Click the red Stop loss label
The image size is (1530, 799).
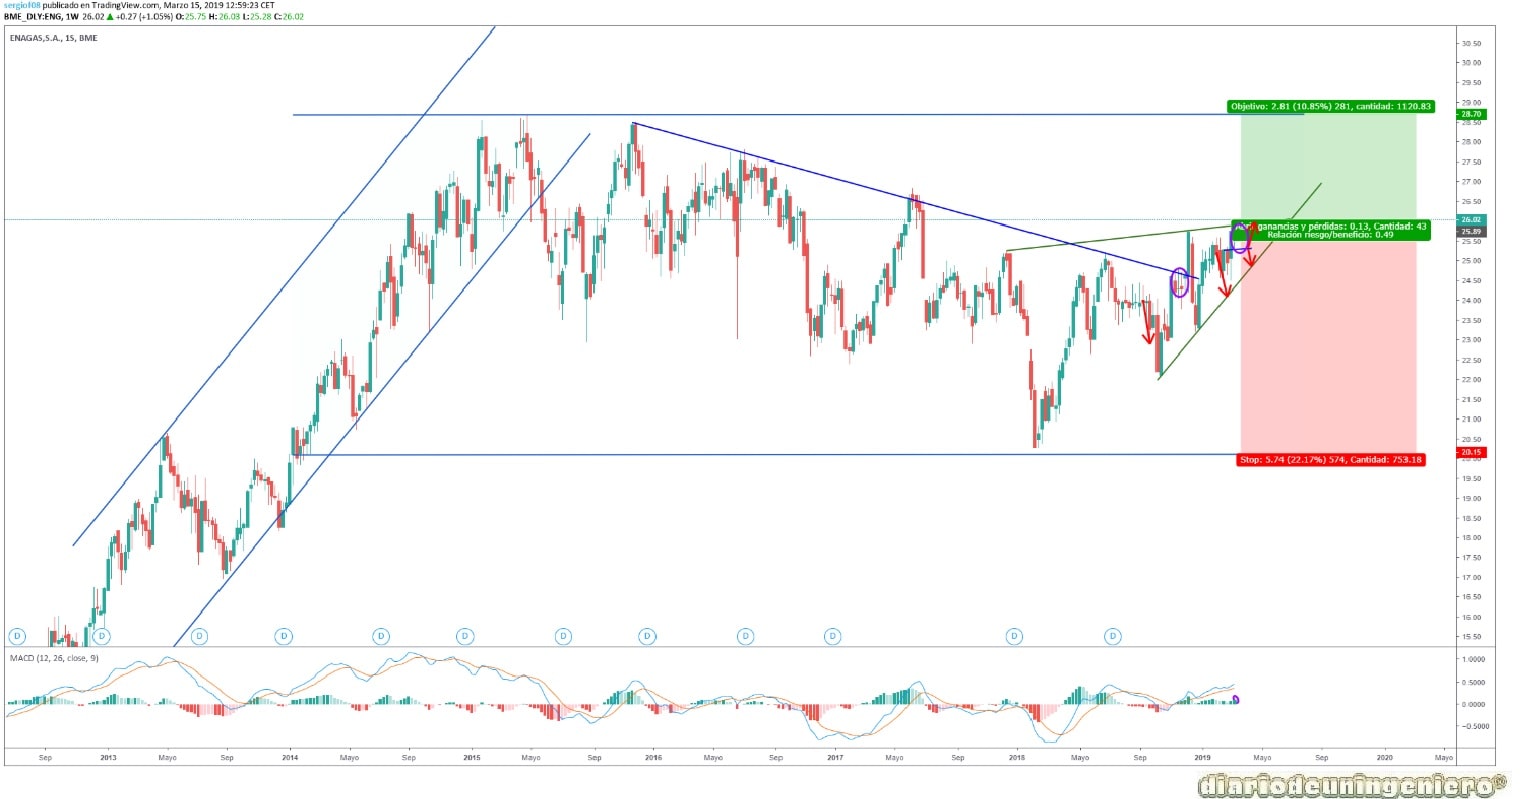(x=1330, y=460)
